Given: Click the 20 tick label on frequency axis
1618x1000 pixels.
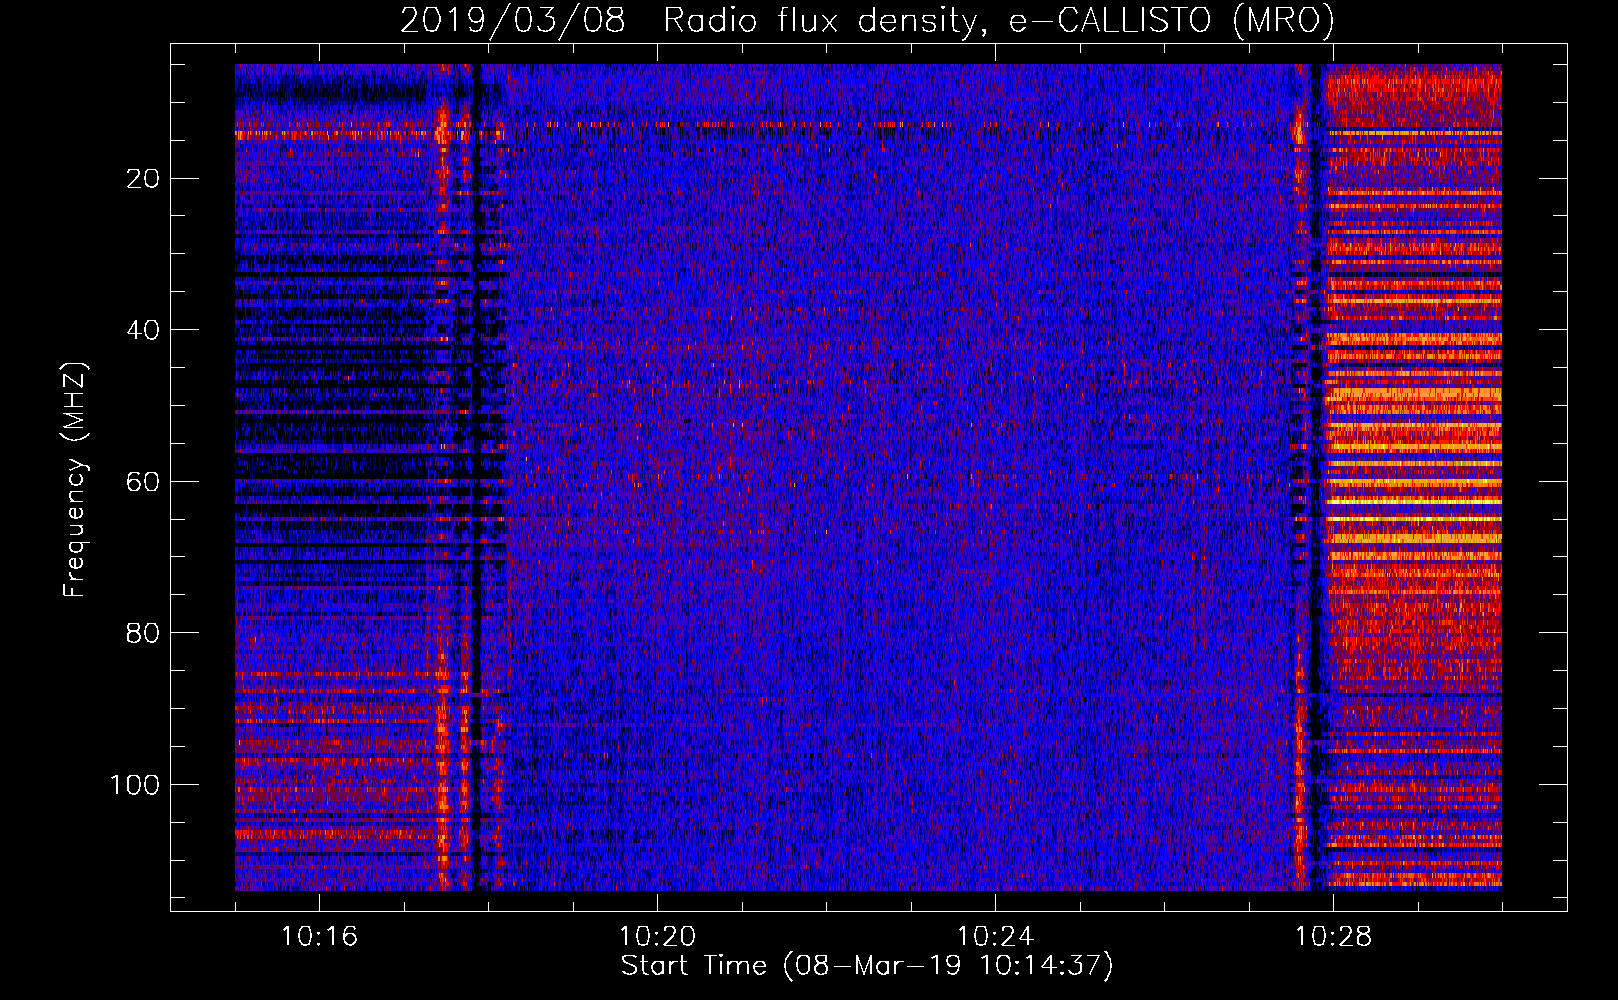Looking at the screenshot, I should (x=143, y=179).
